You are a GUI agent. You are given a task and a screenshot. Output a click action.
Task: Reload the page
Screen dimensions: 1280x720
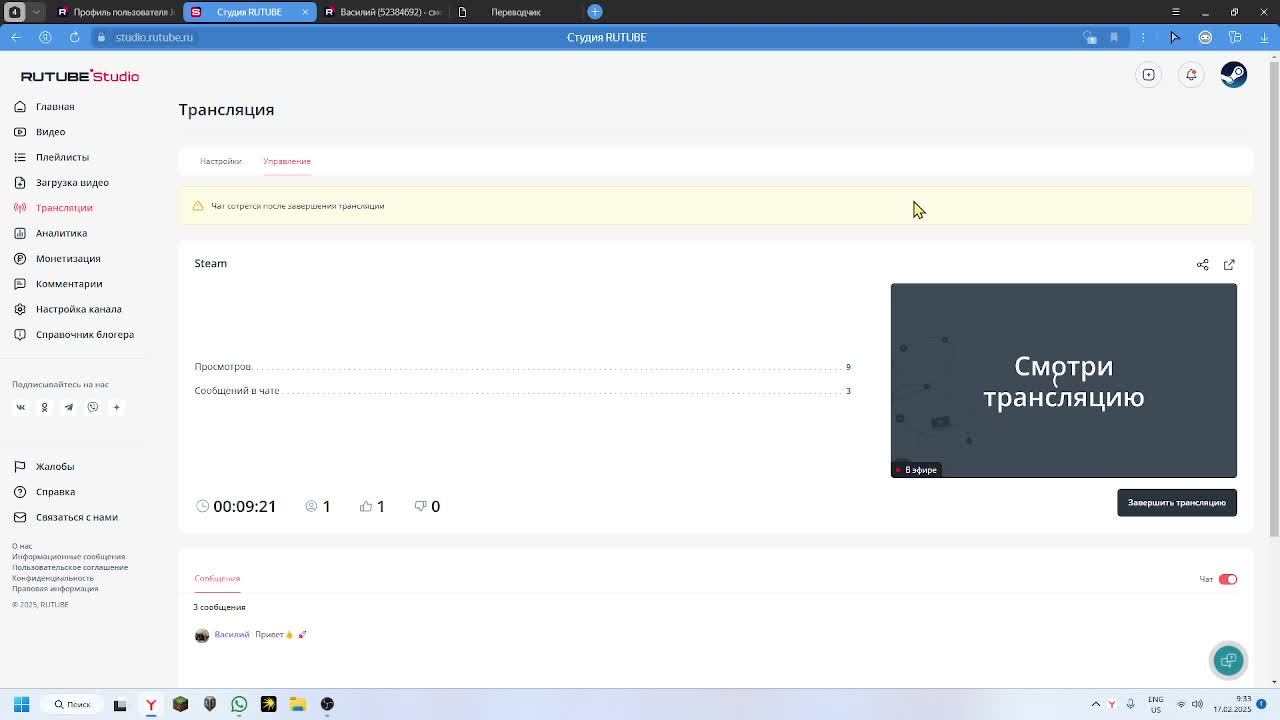74,37
